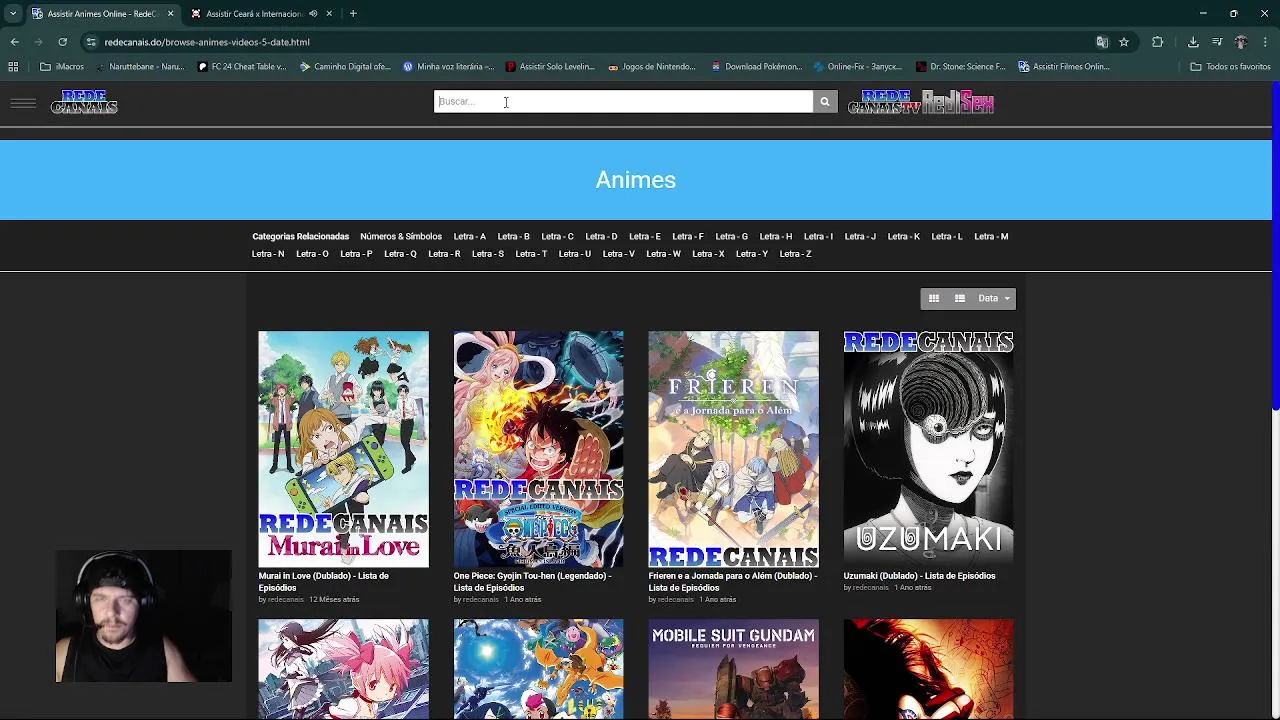Open Todos os favoritos folder

point(1230,67)
